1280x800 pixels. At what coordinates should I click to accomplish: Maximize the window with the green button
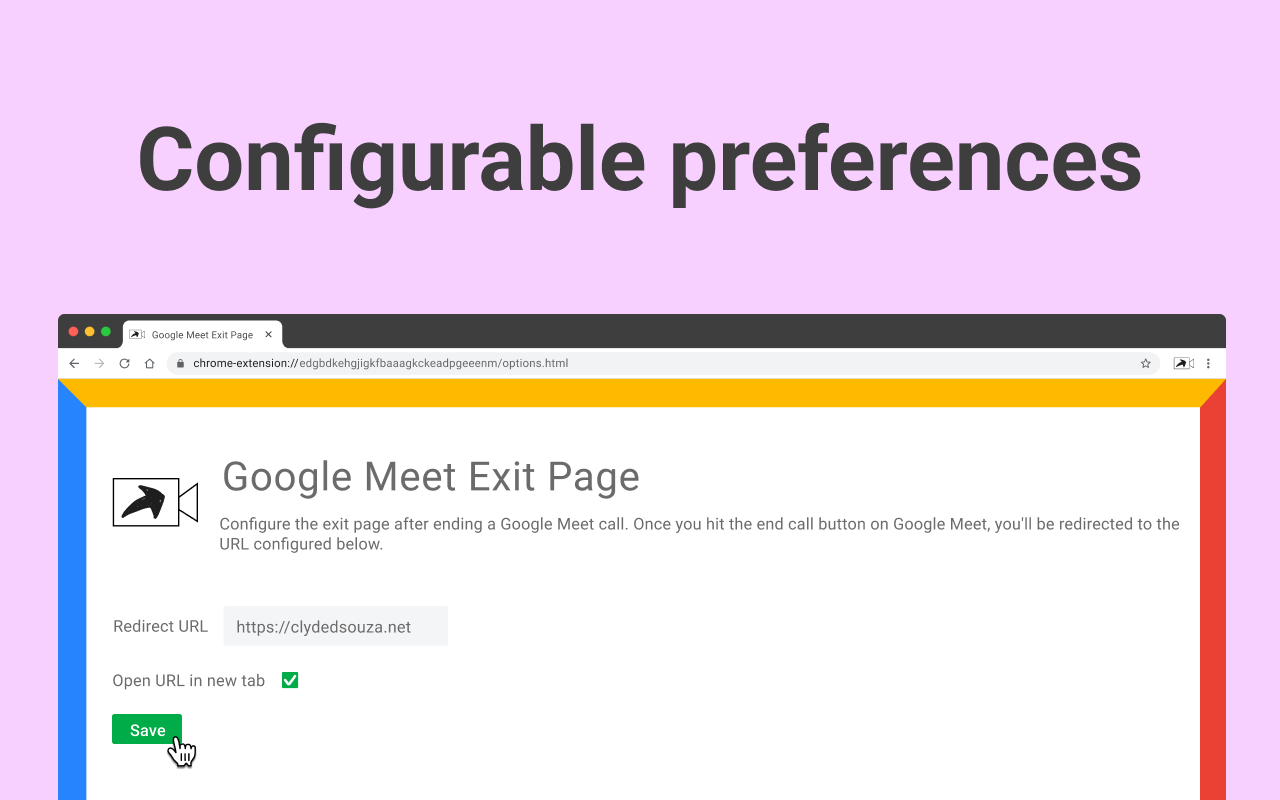point(106,332)
